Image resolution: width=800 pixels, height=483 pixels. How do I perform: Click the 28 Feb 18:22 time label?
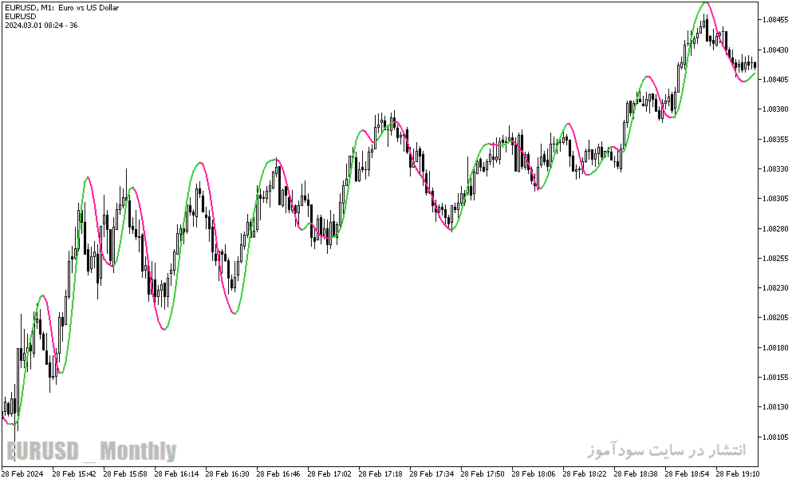point(585,474)
